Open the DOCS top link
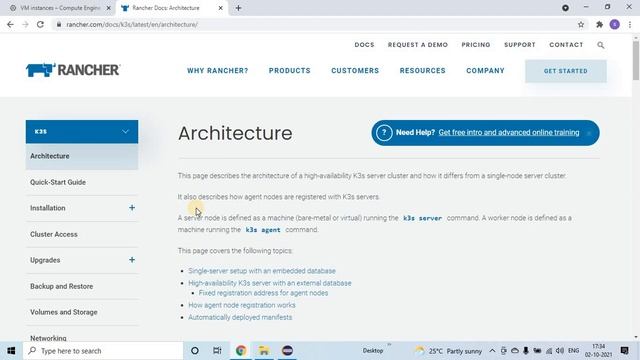Screen dimensions: 640x360 364,44
